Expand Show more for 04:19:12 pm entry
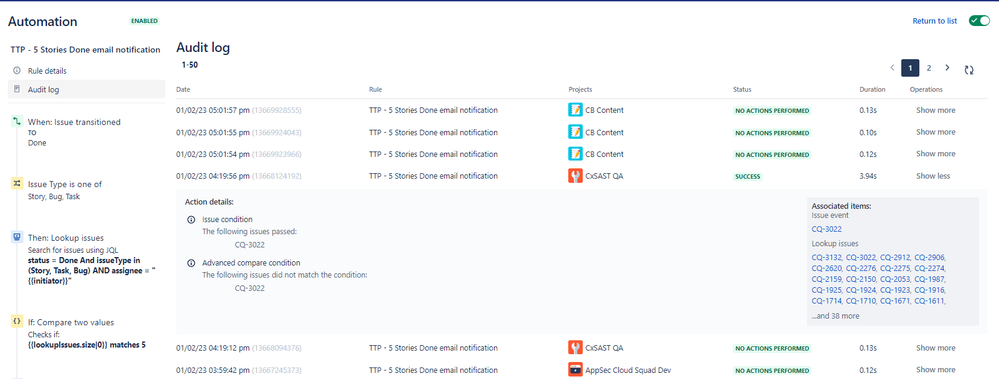999x379 pixels. coord(935,348)
